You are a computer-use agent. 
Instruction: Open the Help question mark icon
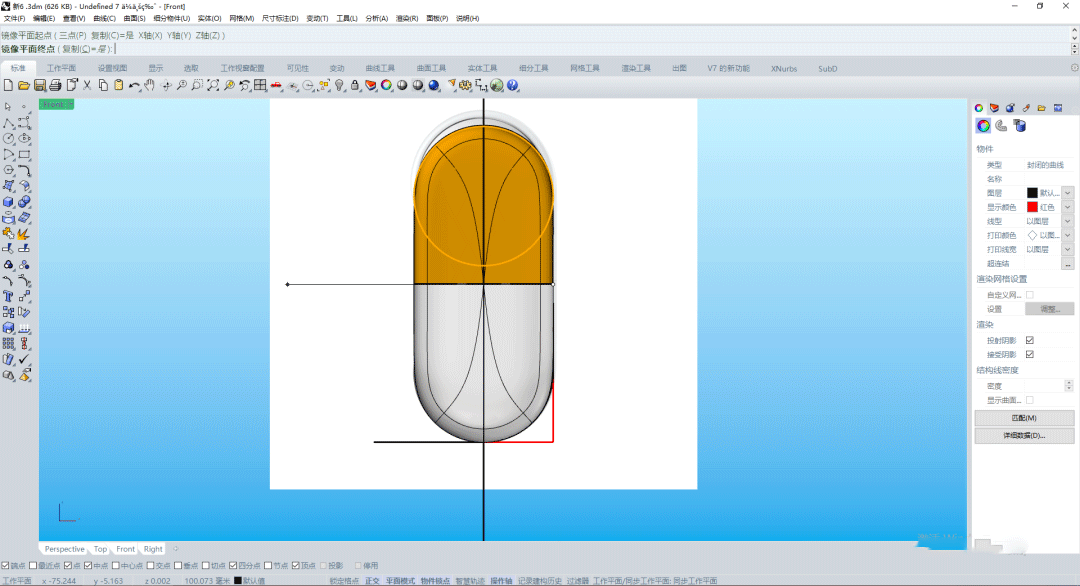(513, 85)
